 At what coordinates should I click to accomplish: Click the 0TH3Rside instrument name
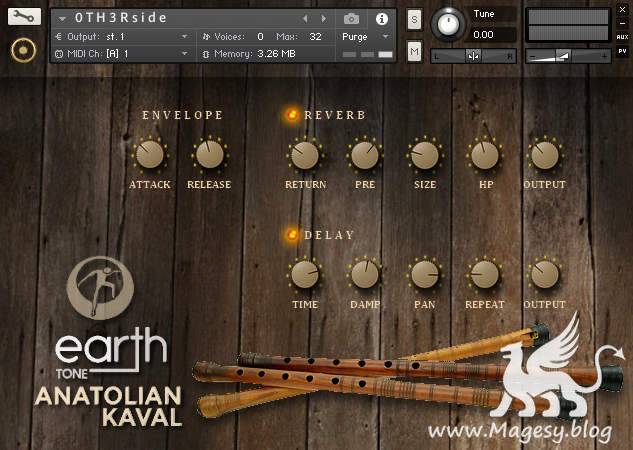coord(121,18)
